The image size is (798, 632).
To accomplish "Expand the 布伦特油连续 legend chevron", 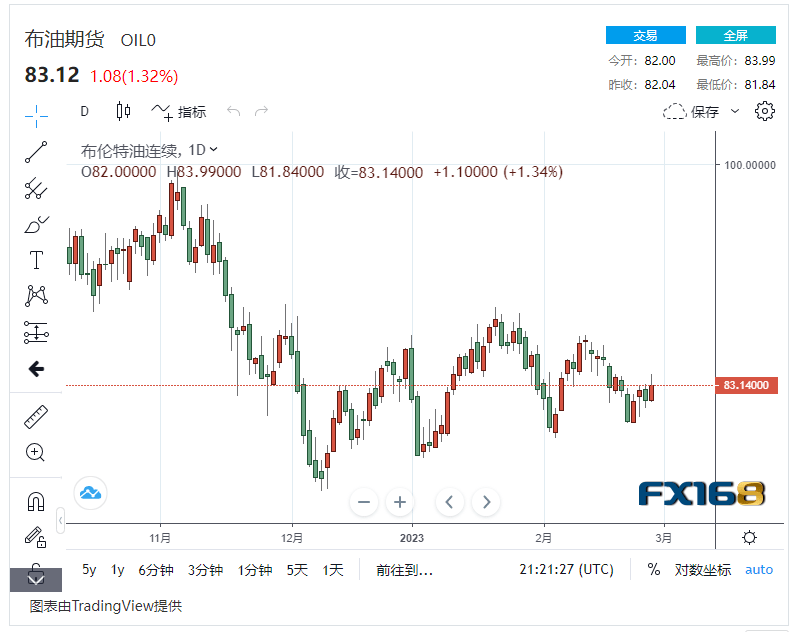I will tap(213, 150).
